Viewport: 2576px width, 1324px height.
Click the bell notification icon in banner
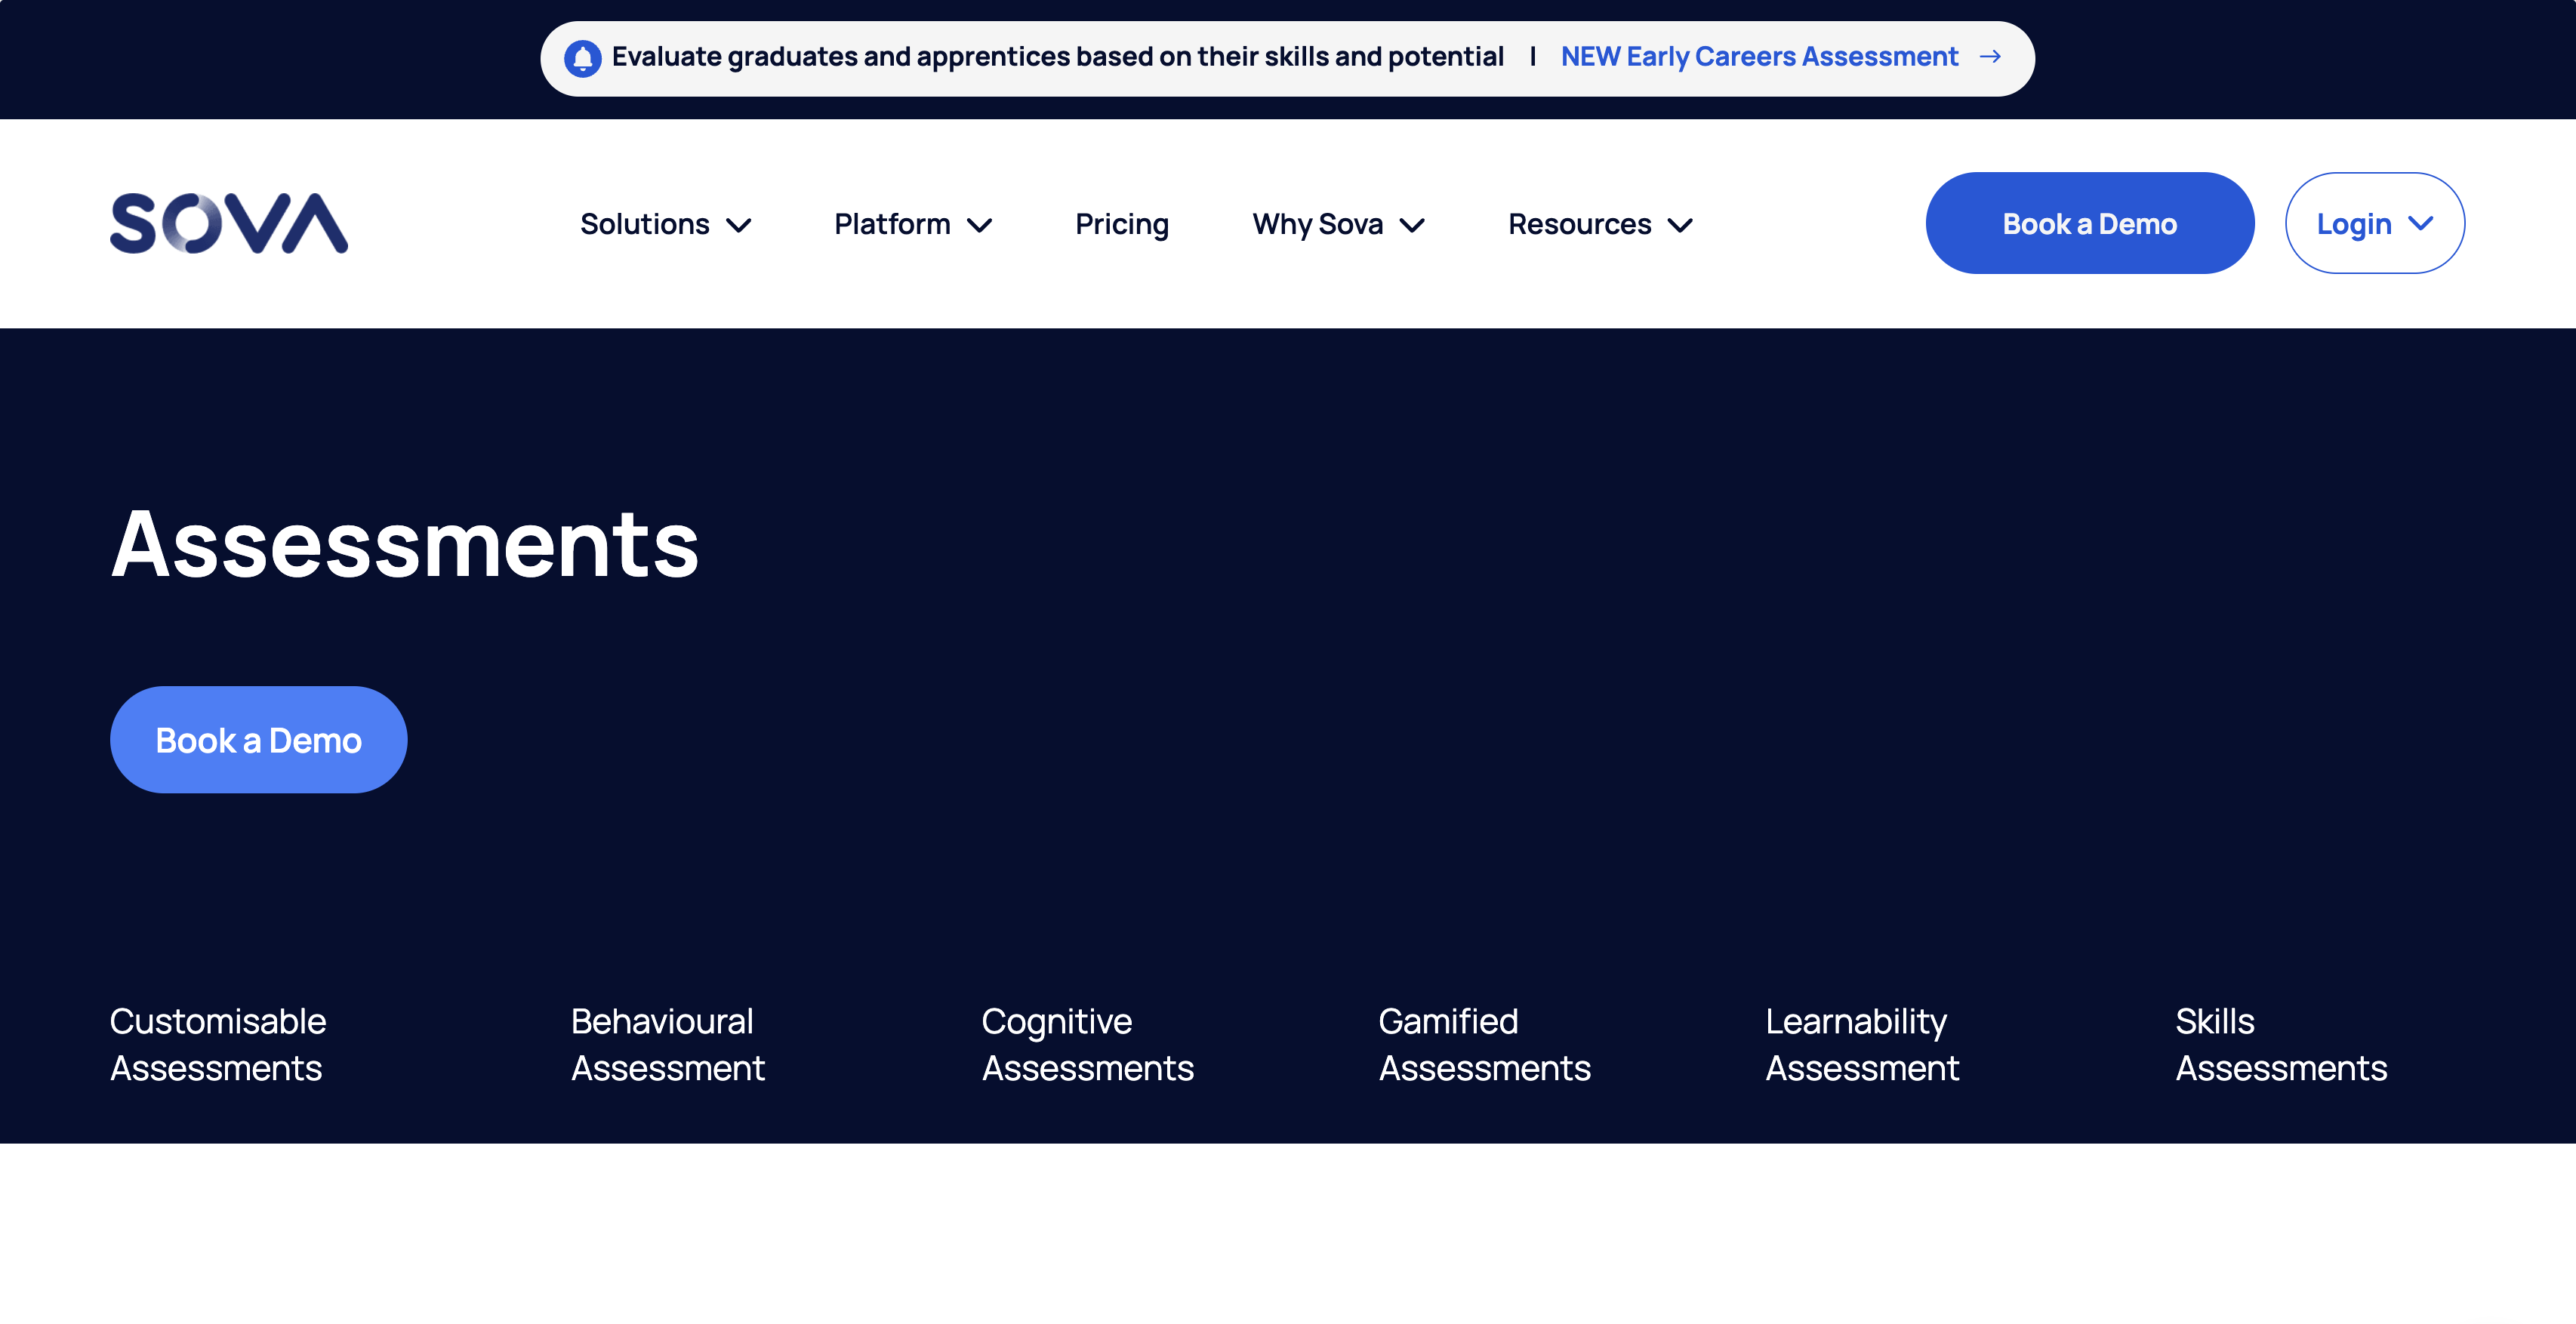click(583, 58)
